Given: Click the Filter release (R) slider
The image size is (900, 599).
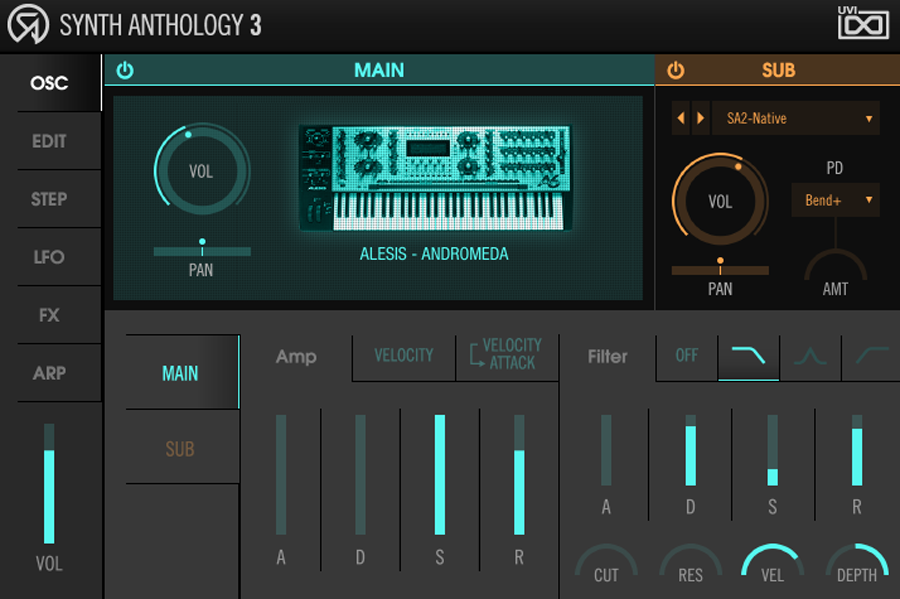Looking at the screenshot, I should point(856,450).
